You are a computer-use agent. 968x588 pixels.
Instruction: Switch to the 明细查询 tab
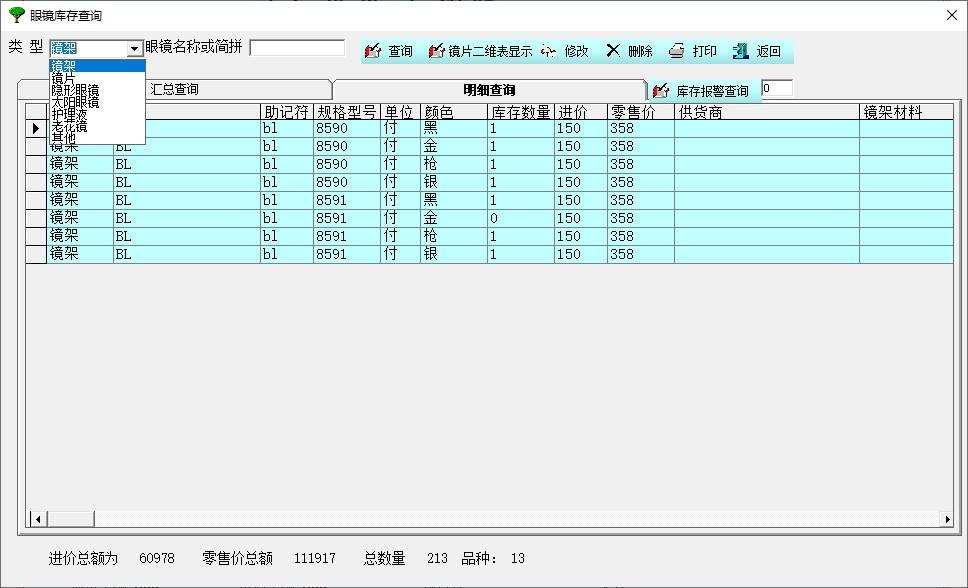pos(489,90)
